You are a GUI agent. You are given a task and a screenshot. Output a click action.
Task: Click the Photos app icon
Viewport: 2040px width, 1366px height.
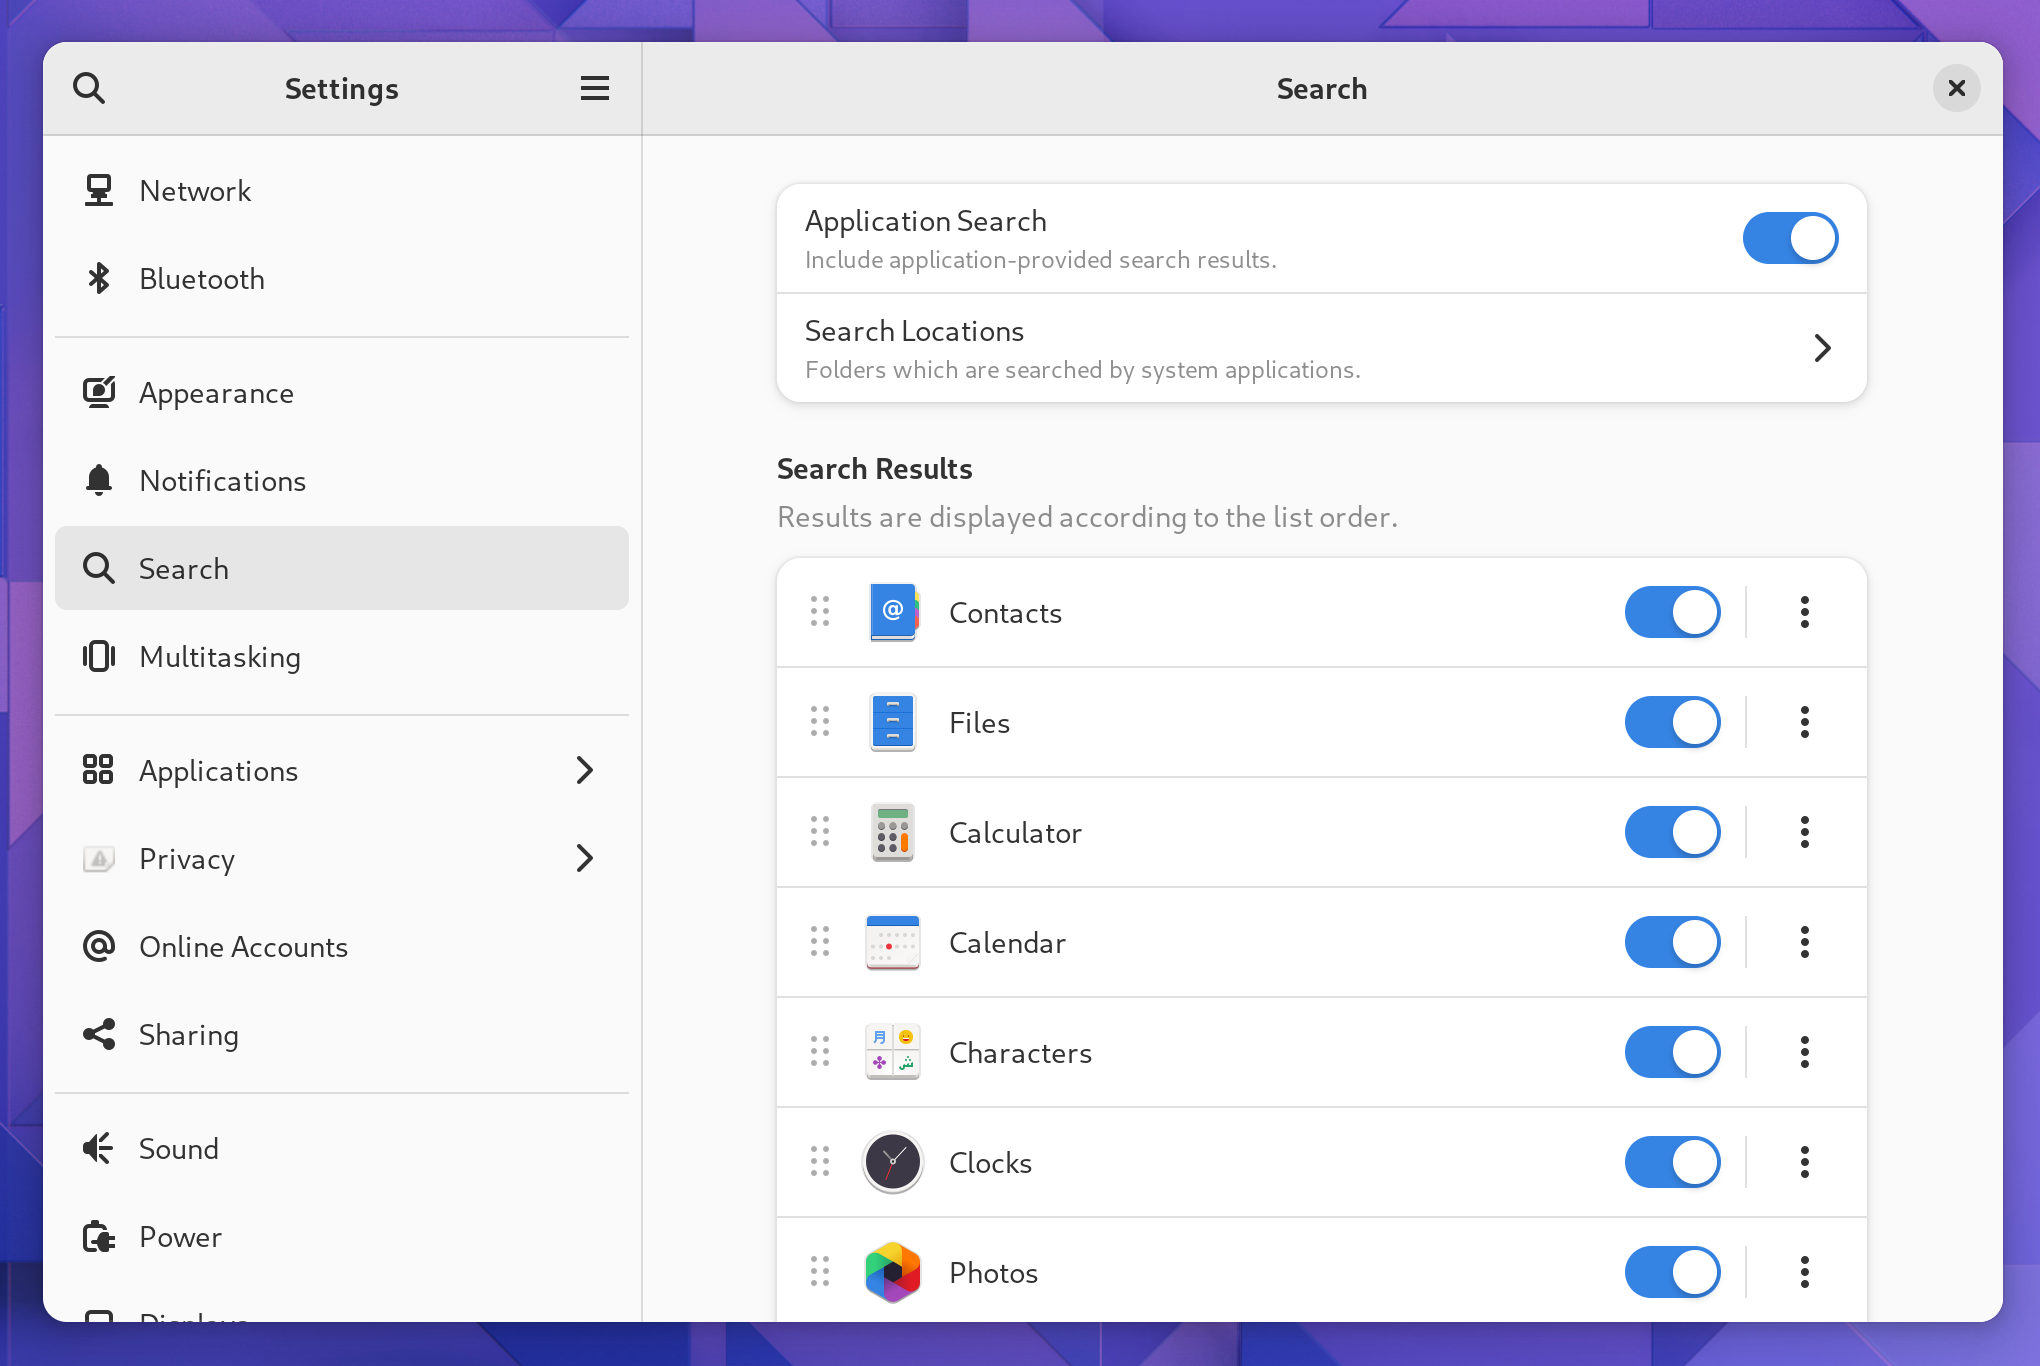(x=892, y=1272)
